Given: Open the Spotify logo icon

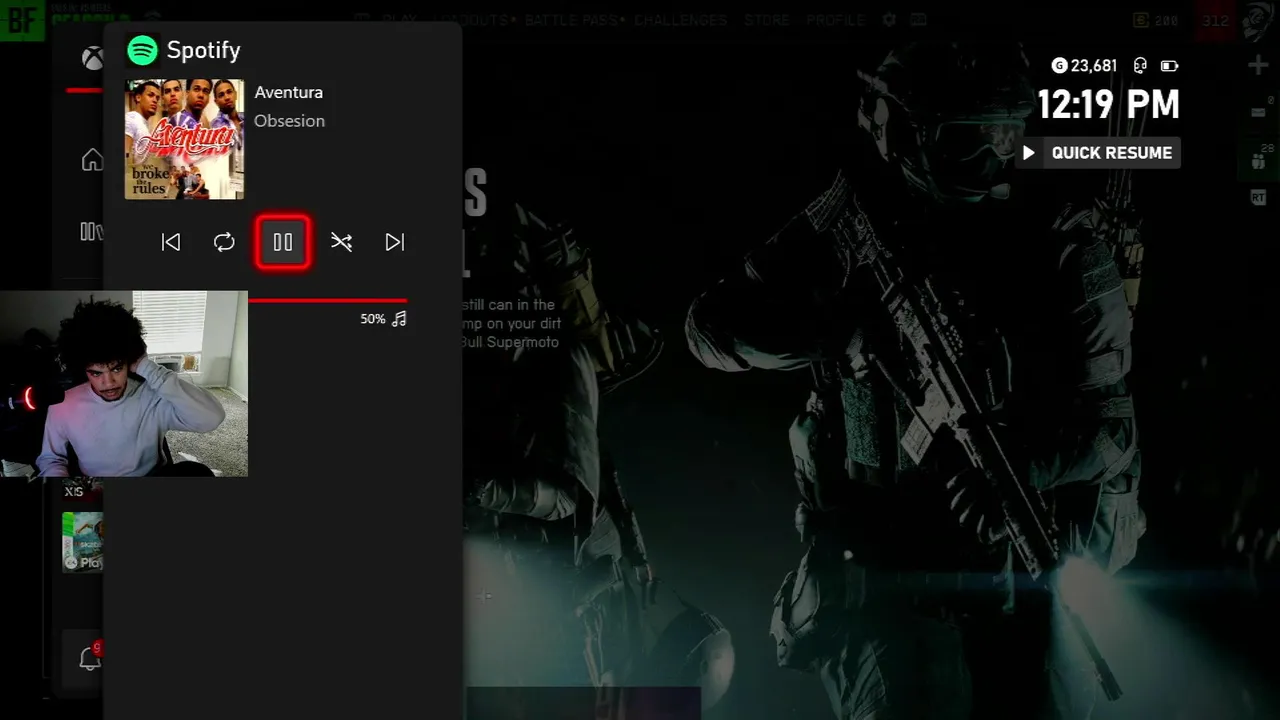Looking at the screenshot, I should pos(143,50).
